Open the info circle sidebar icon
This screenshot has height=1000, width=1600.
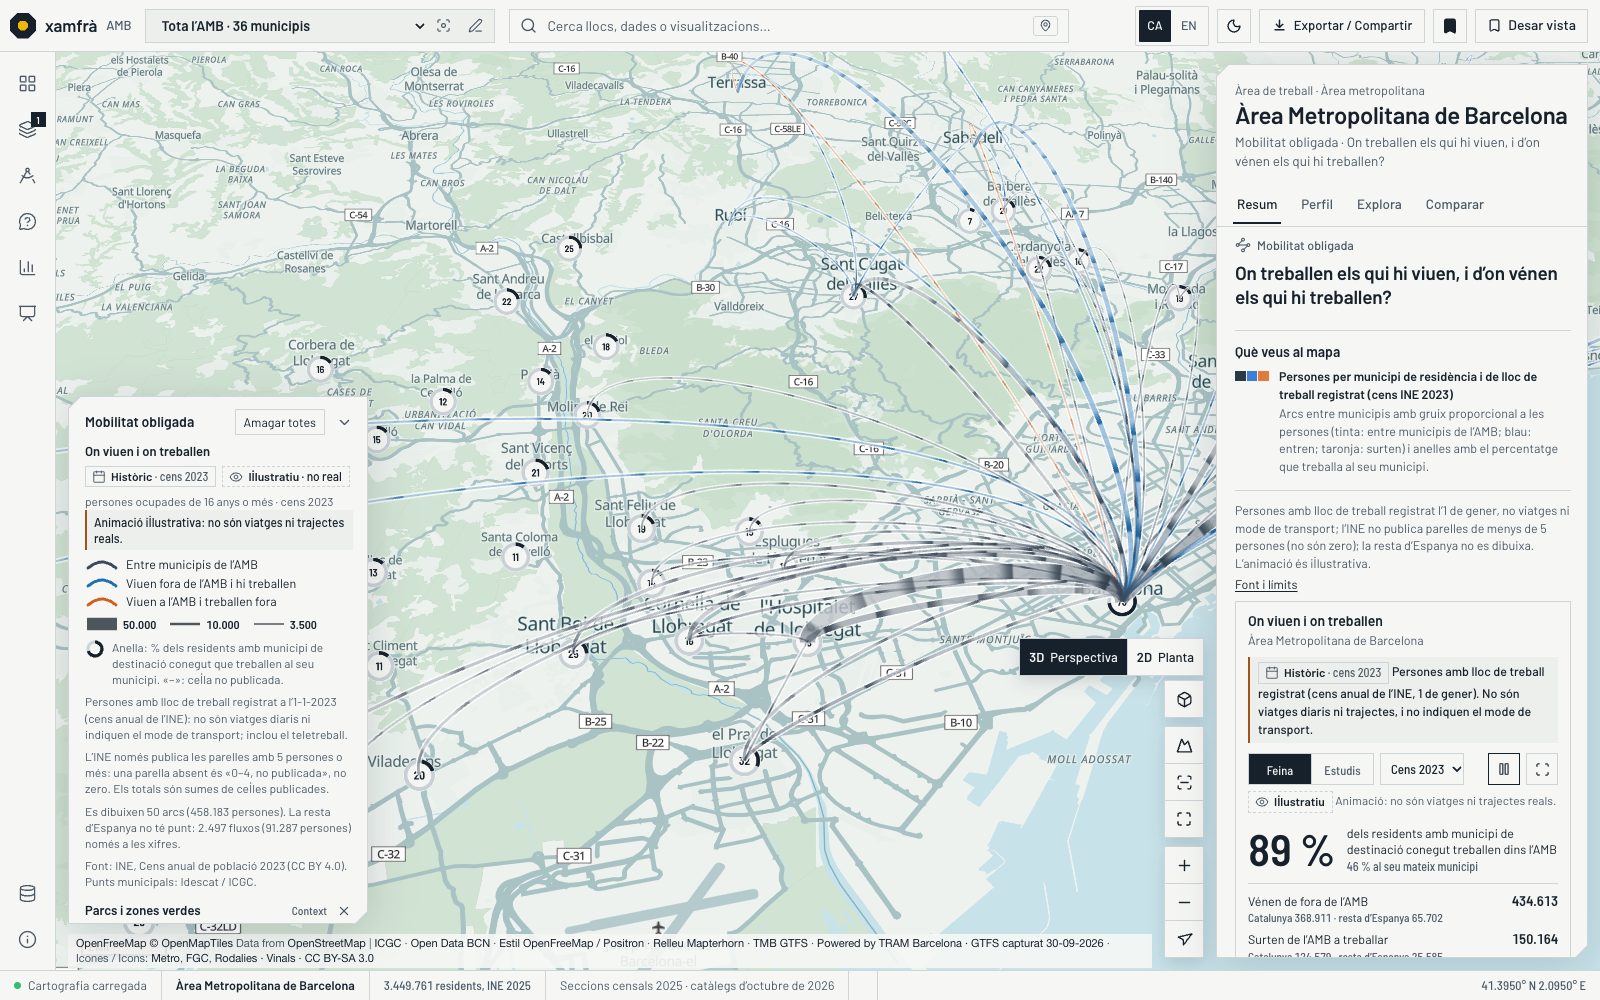pyautogui.click(x=27, y=939)
